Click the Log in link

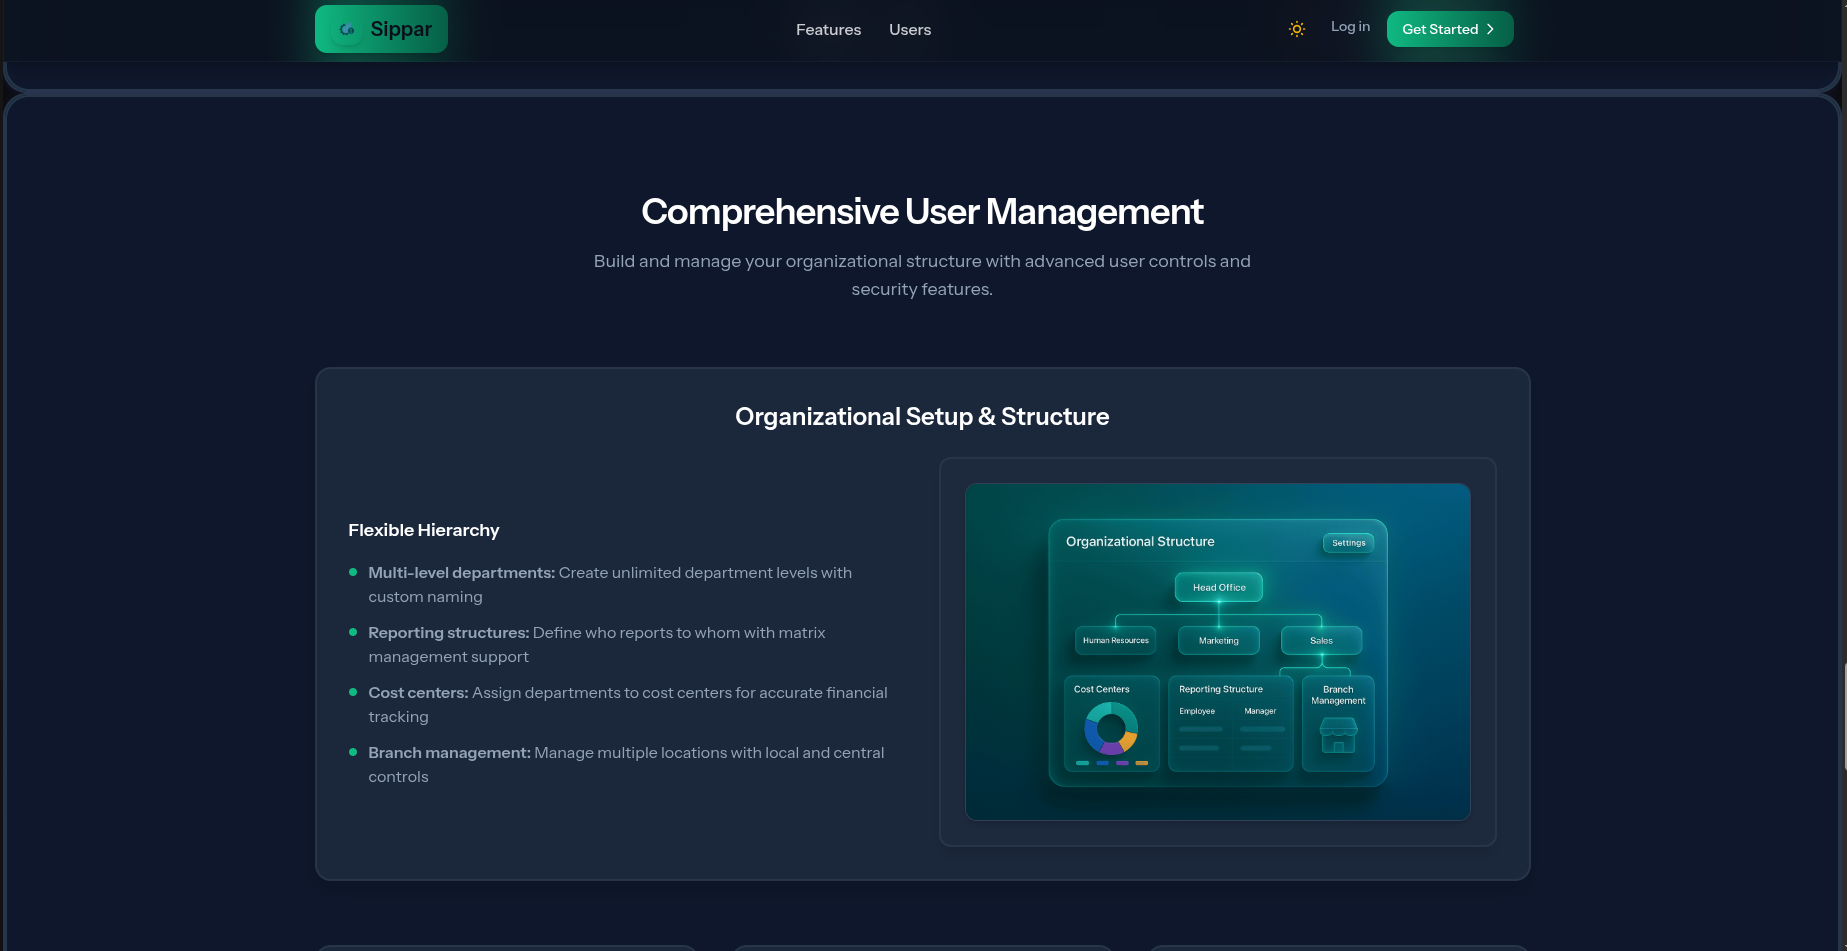[1350, 27]
